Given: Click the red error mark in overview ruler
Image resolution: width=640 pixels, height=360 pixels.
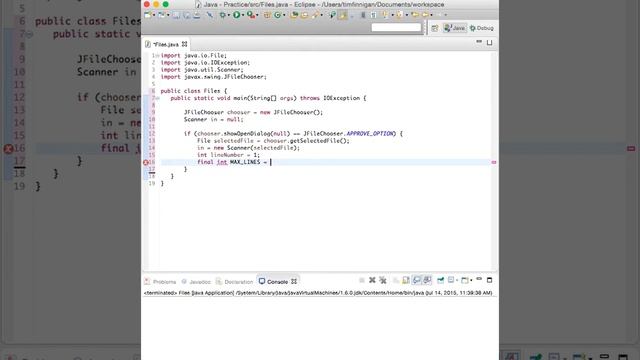Looking at the screenshot, I should click(493, 162).
